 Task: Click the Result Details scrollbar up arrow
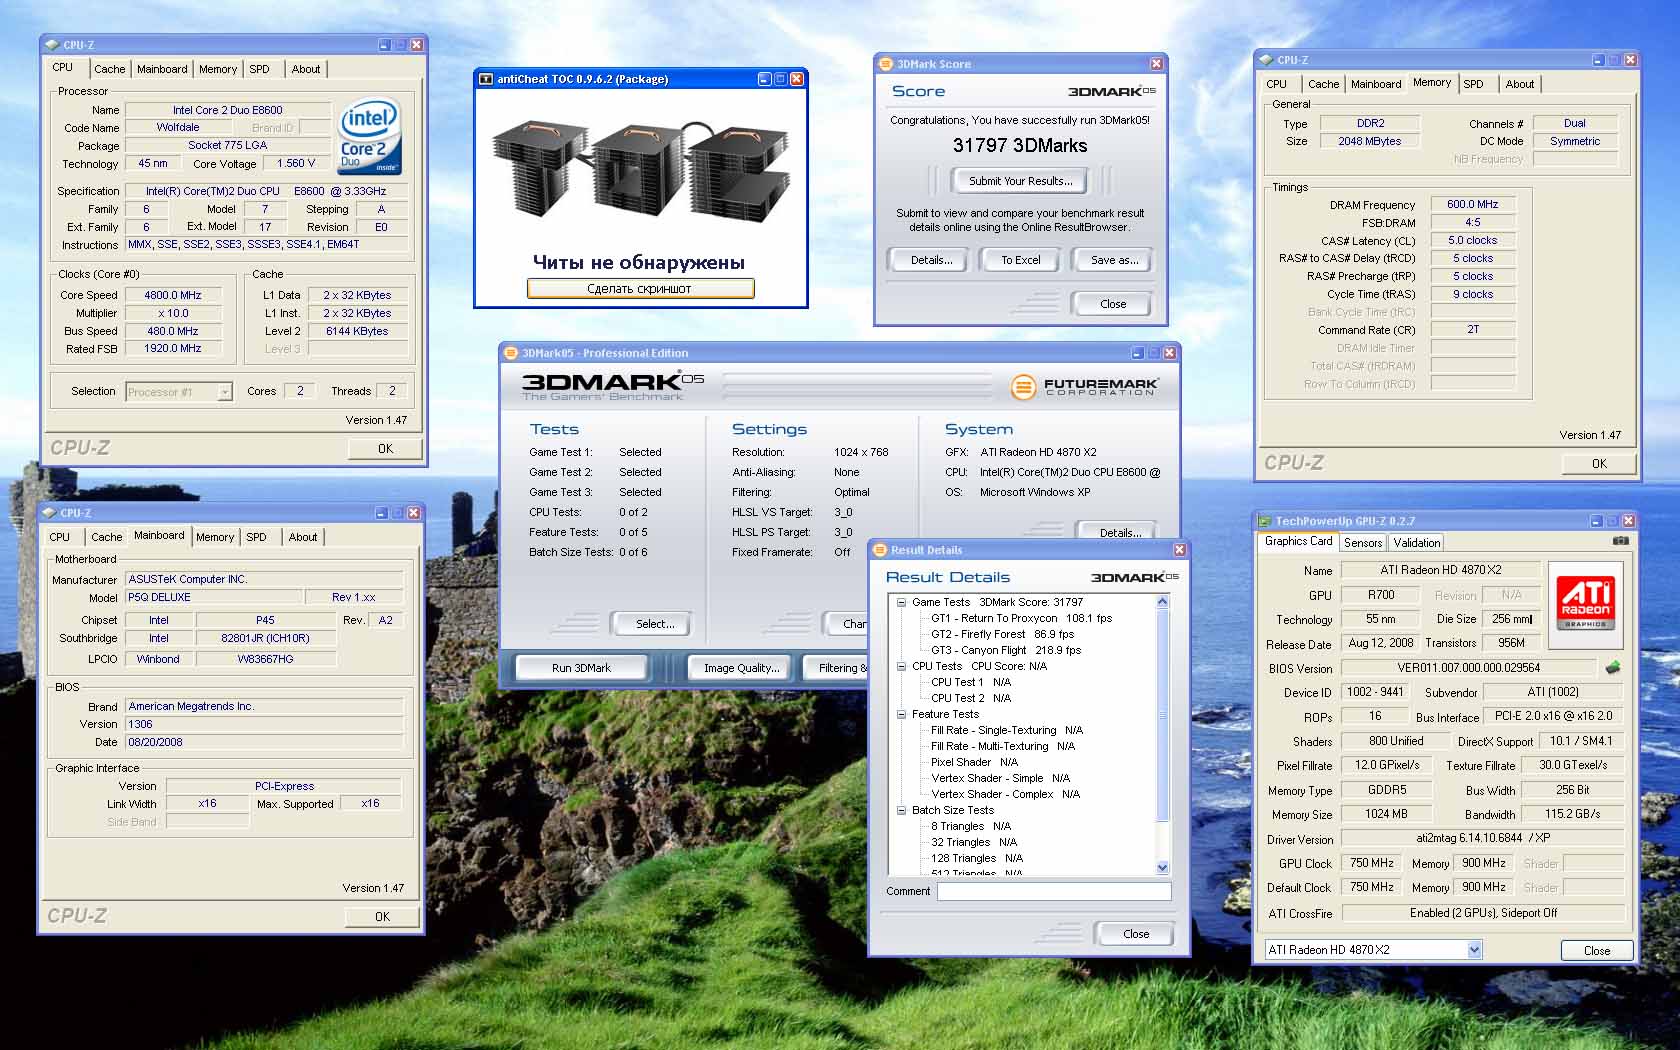pos(1162,601)
